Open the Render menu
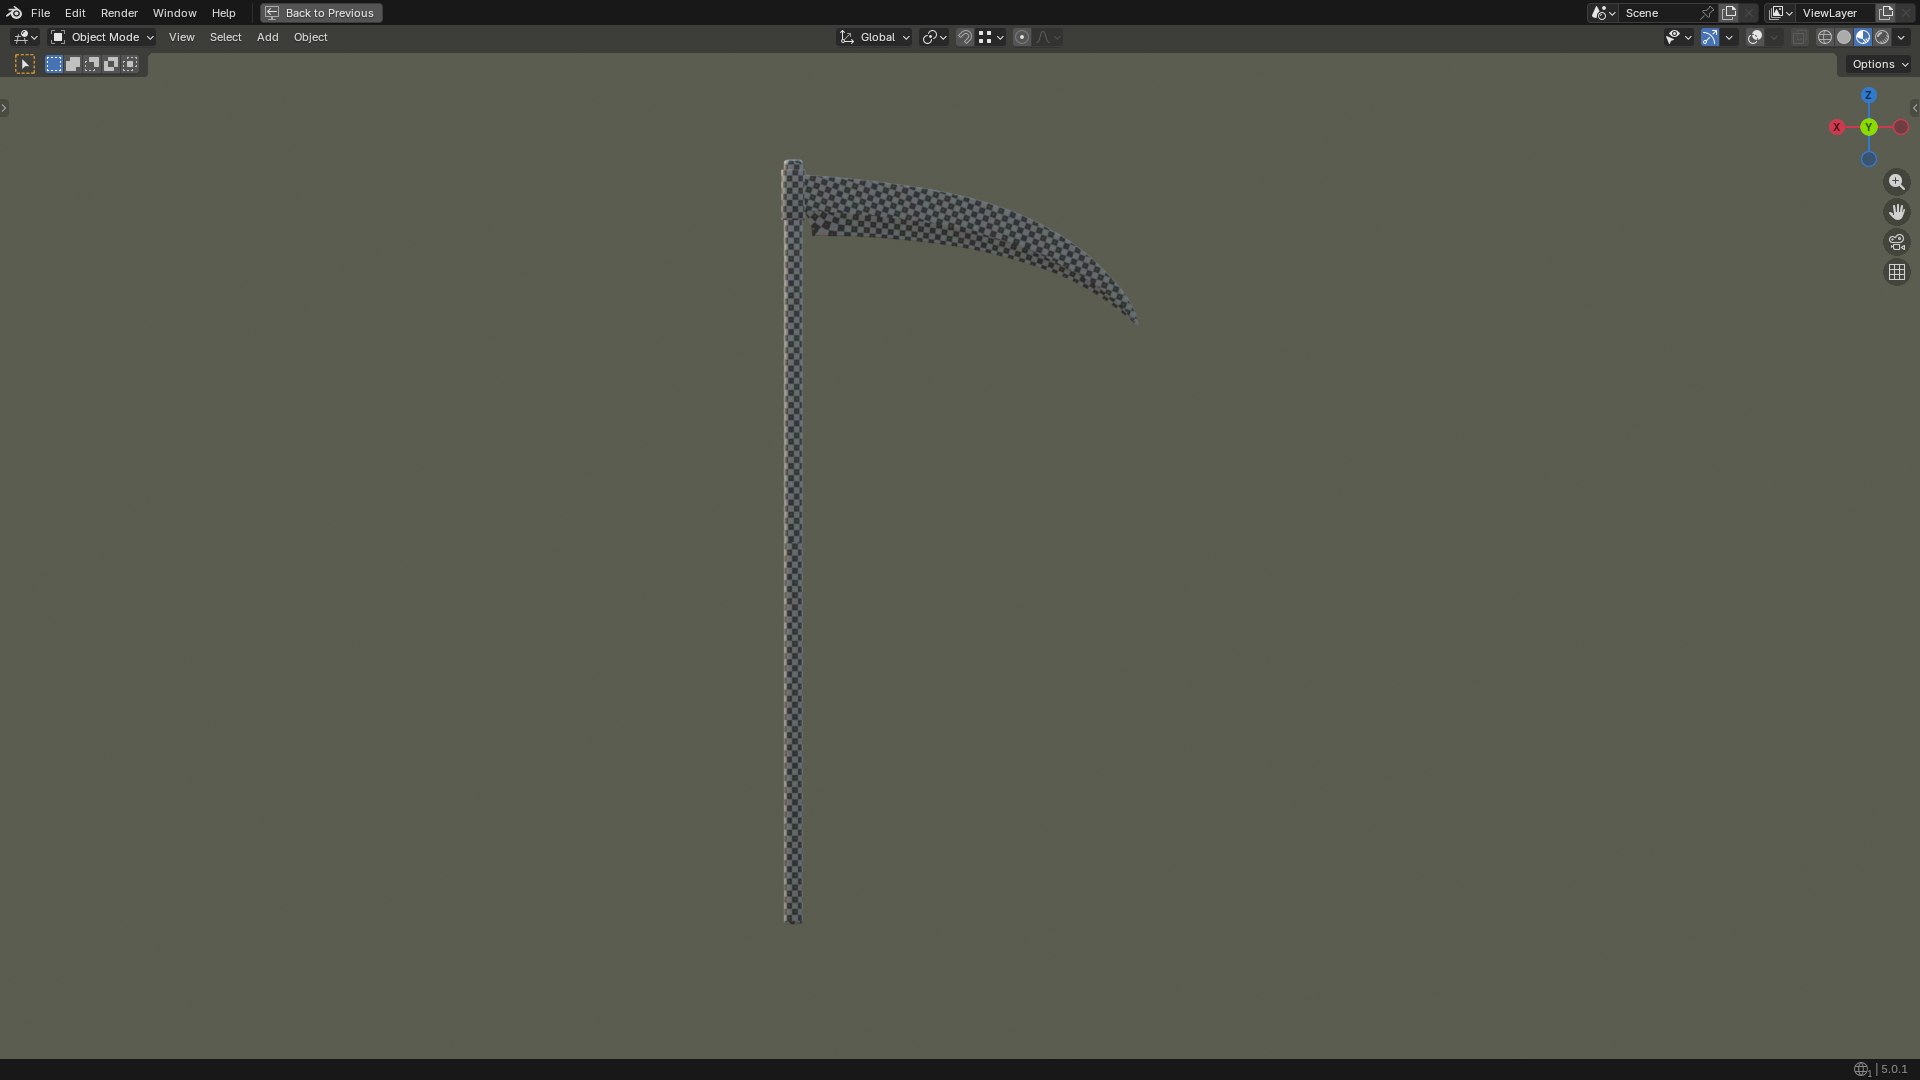 coord(119,13)
